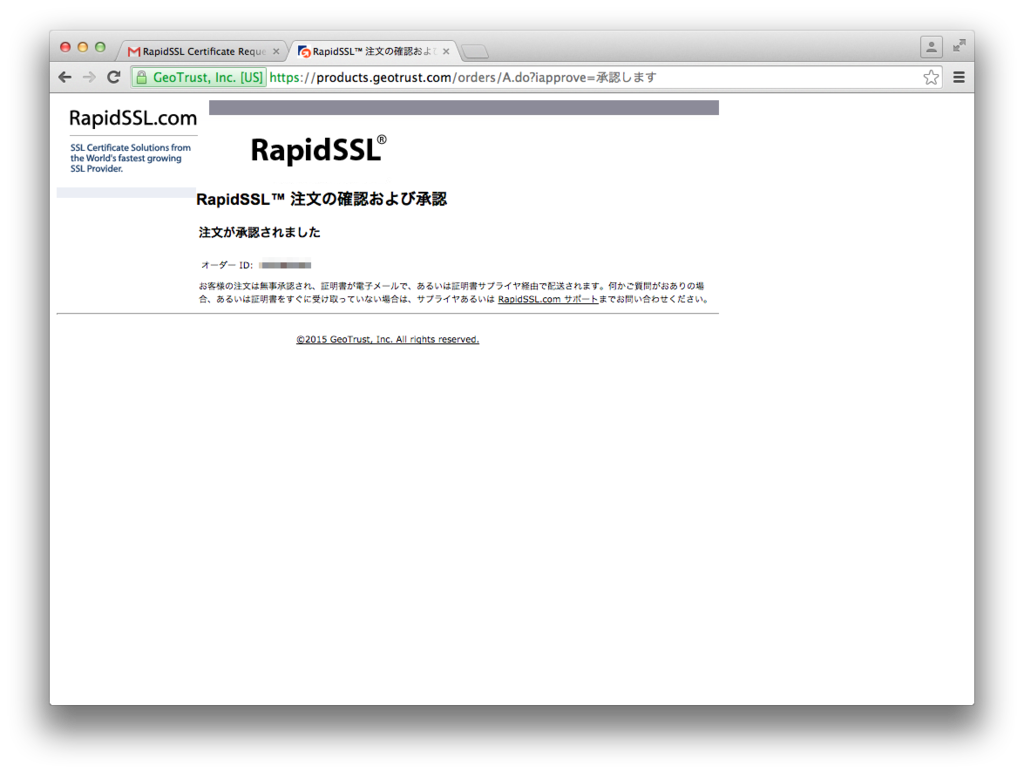Click the large RapidSSL header logo
The height and width of the screenshot is (774, 1024).
pos(318,150)
